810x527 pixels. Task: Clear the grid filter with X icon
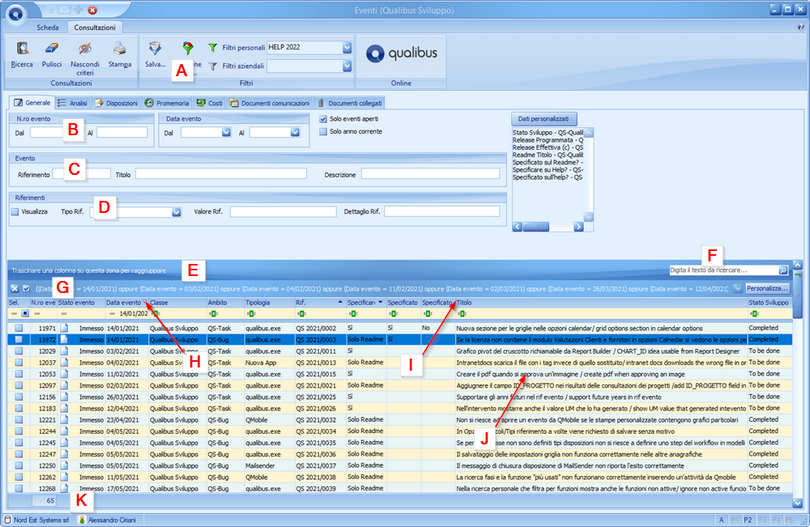[14, 289]
